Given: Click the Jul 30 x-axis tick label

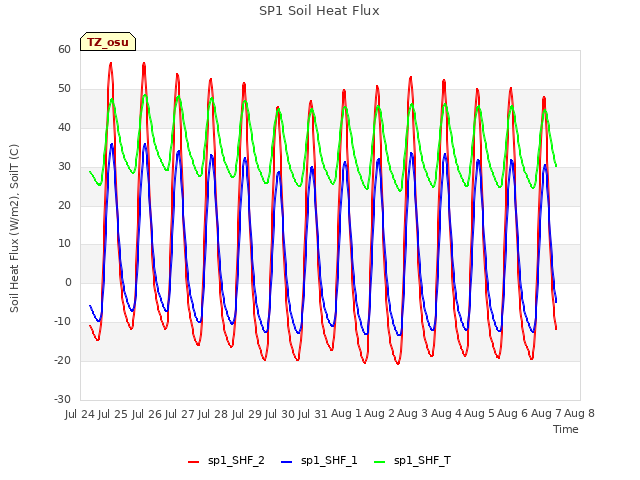Looking at the screenshot, I should coord(280,414).
